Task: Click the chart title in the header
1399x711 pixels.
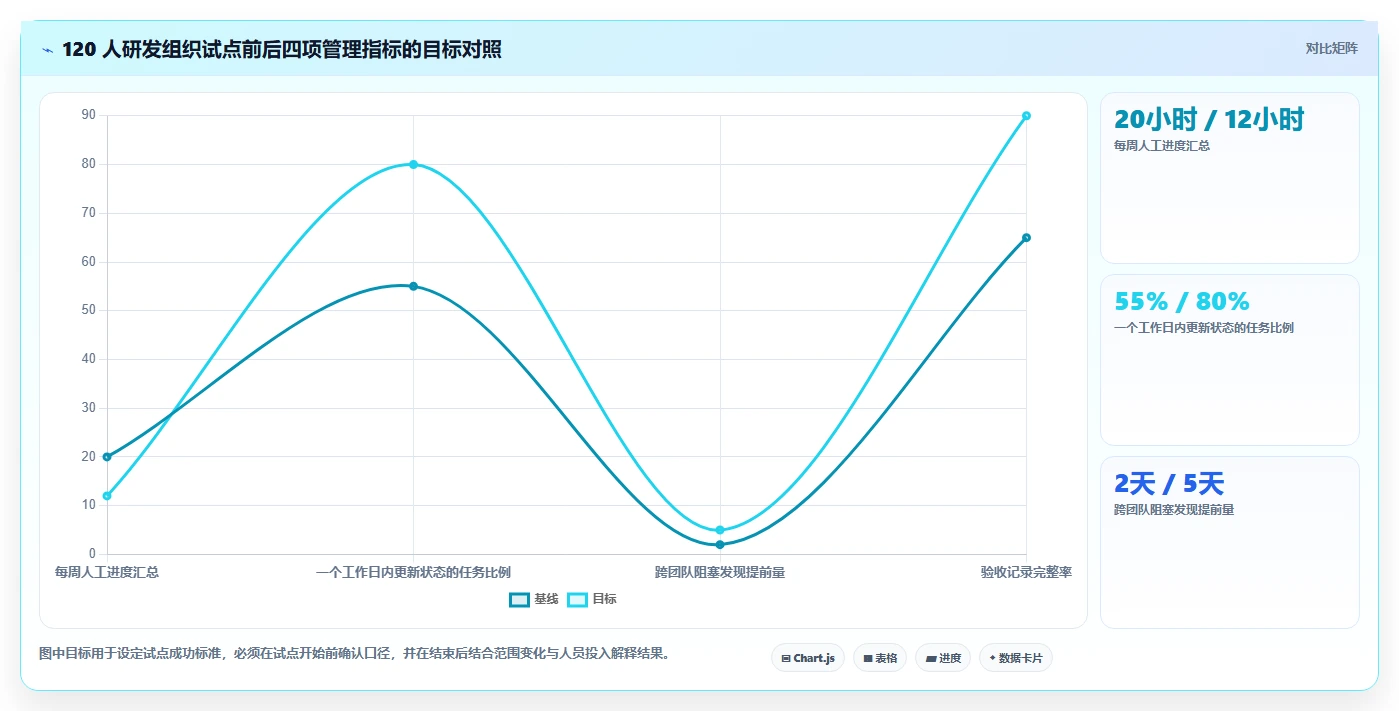Action: (282, 49)
